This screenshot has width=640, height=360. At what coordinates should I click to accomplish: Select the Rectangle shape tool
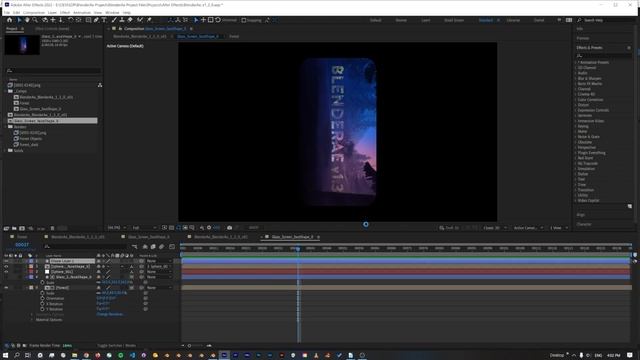coord(88,20)
